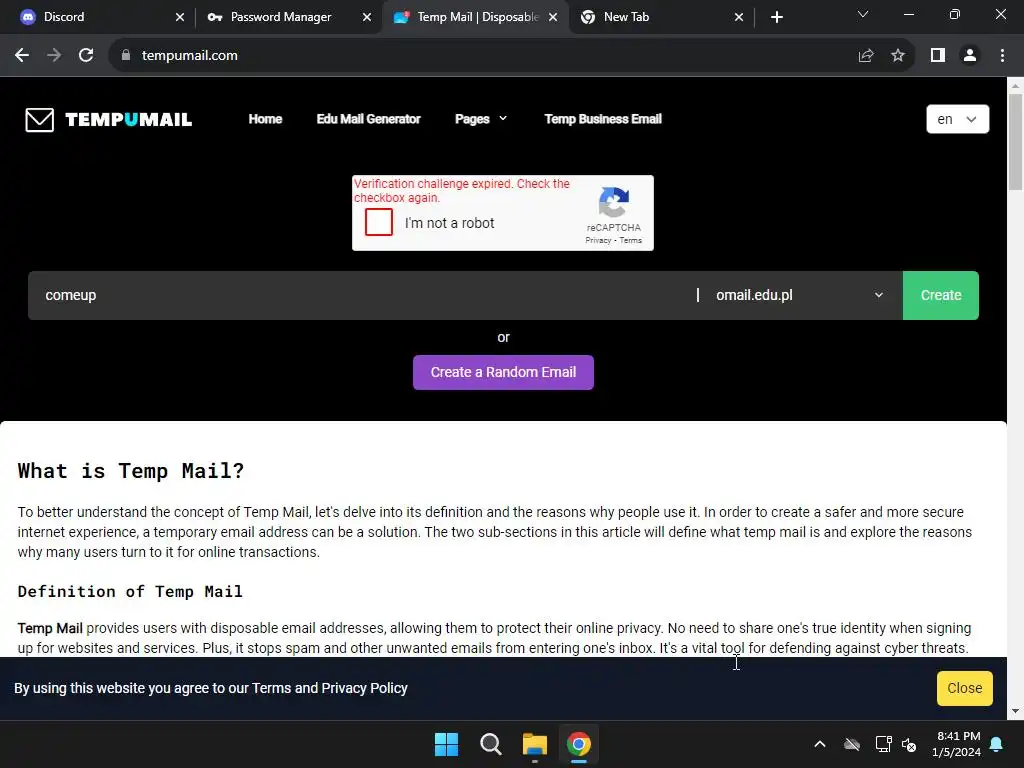Close the Discord tab
Viewport: 1024px width, 768px height.
point(180,17)
